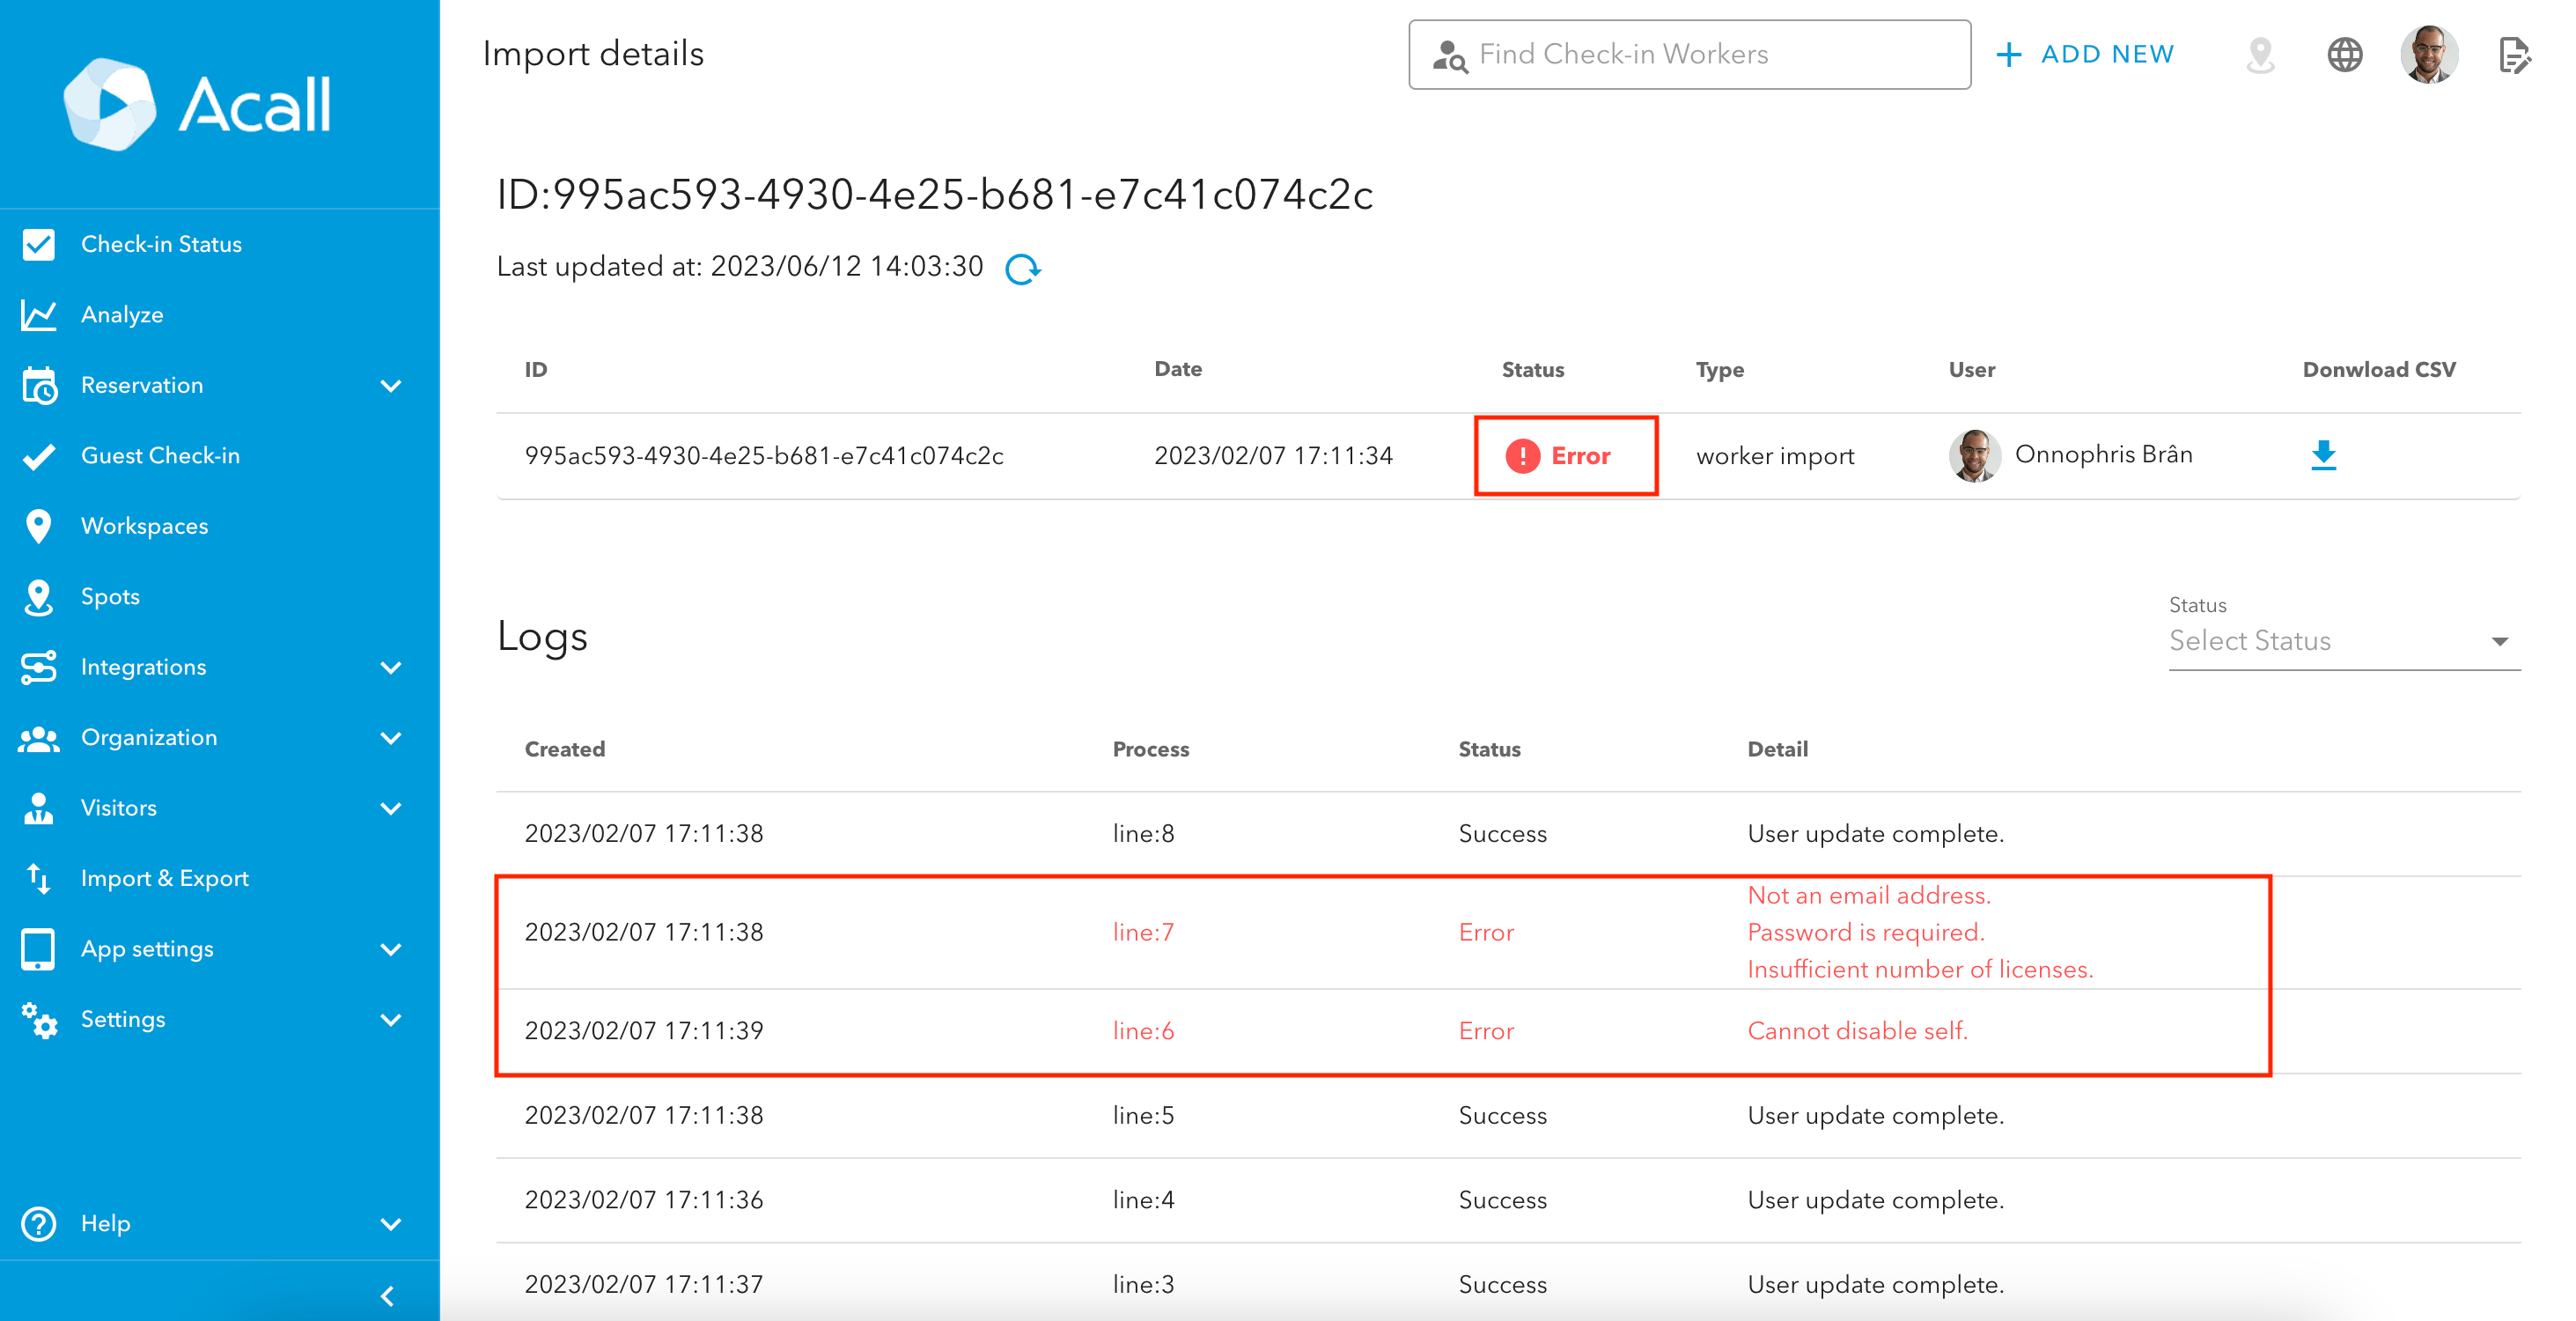Click the document edit icon in header
2576x1321 pixels.
pyautogui.click(x=2514, y=54)
